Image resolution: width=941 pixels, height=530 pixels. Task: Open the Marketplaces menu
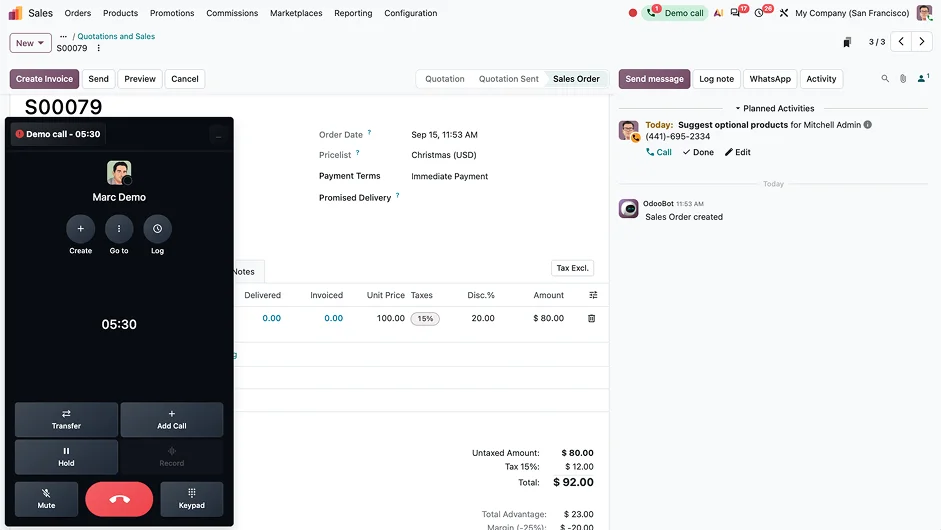tap(296, 13)
